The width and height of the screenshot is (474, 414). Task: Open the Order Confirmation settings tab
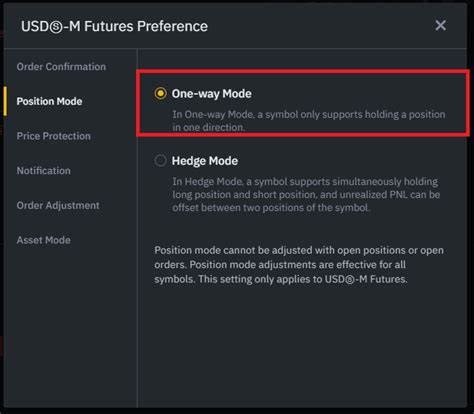(61, 67)
